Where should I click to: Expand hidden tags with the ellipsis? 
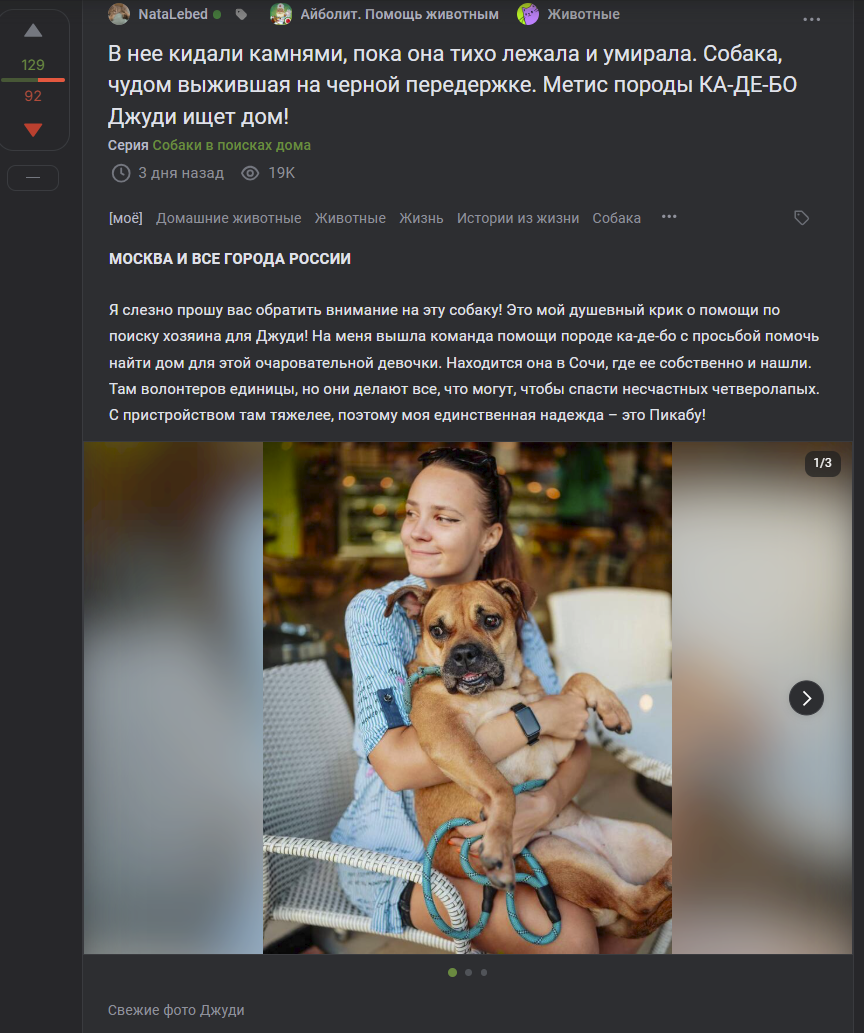pyautogui.click(x=669, y=217)
